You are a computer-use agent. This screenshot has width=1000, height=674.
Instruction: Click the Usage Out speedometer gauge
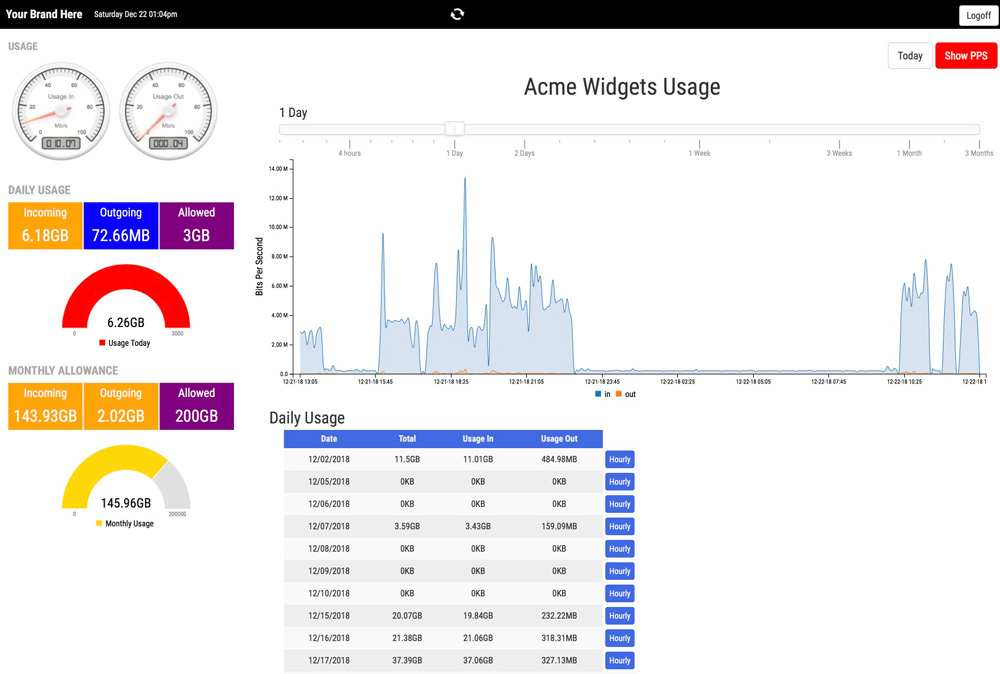168,111
